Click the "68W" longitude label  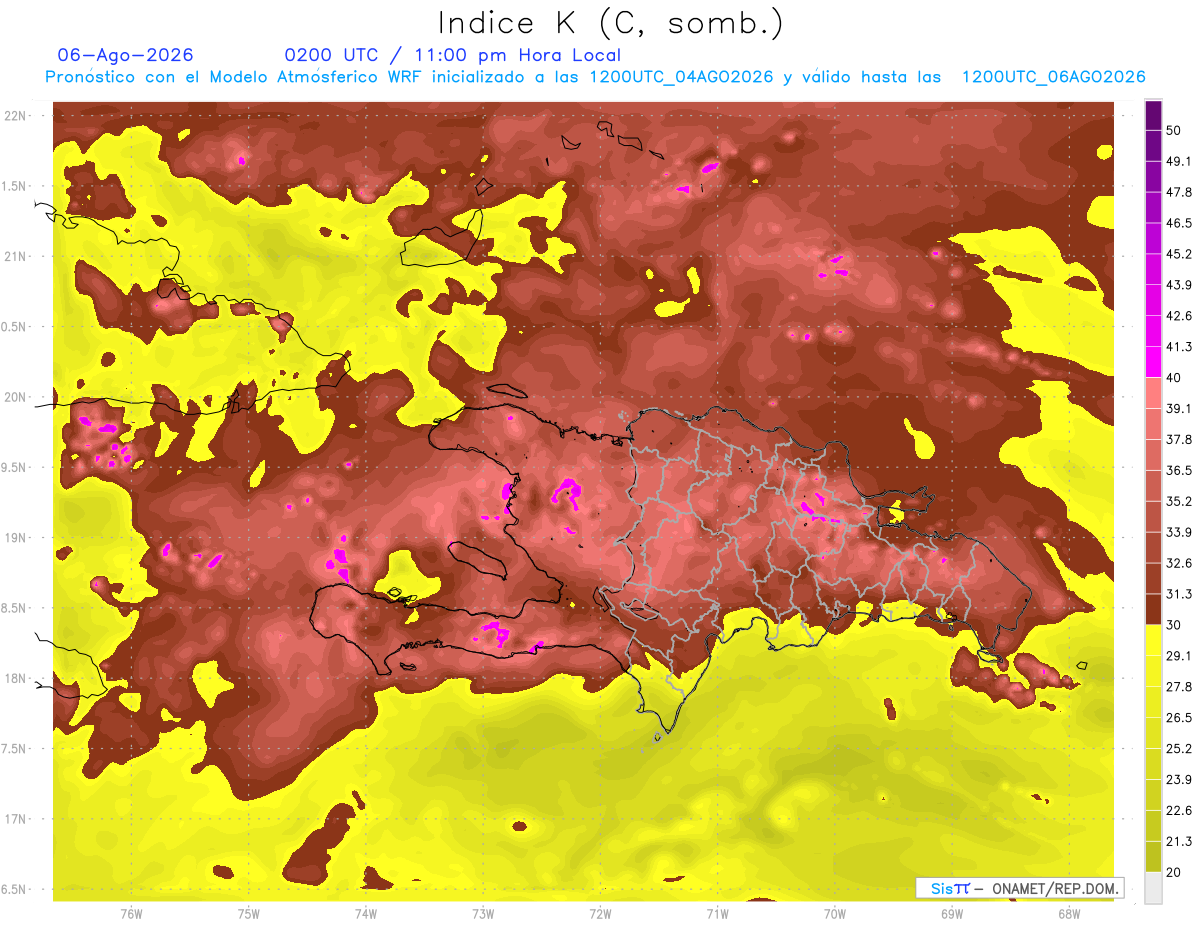click(x=1069, y=914)
